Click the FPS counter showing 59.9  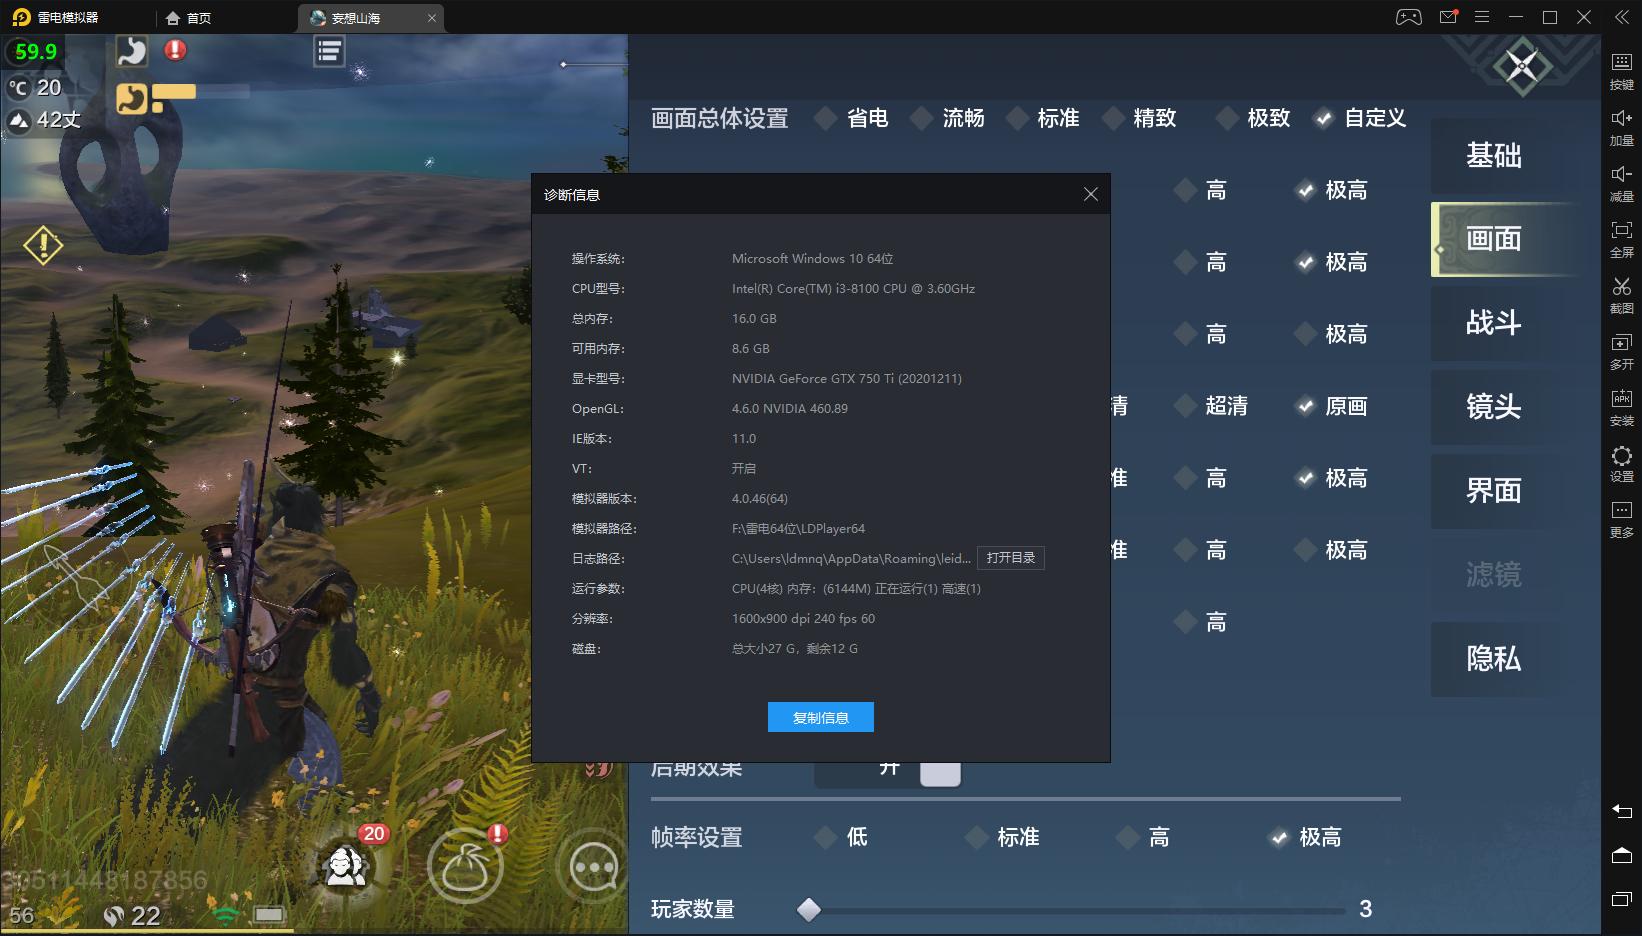pyautogui.click(x=36, y=52)
